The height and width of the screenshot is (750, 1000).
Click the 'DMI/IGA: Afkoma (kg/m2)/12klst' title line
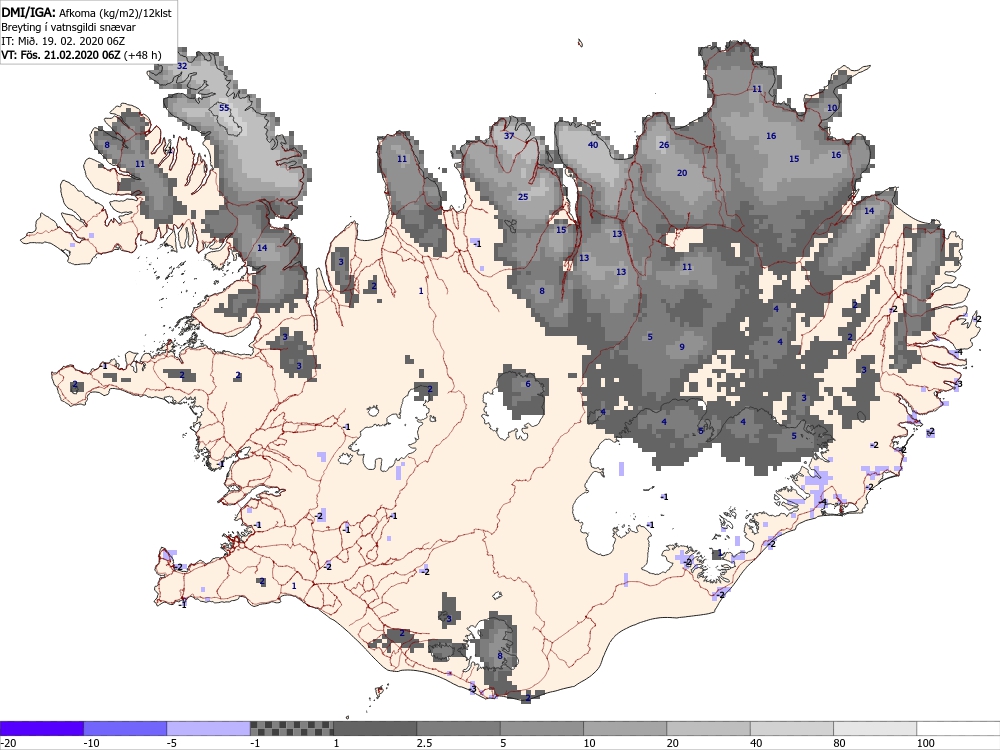coord(86,12)
